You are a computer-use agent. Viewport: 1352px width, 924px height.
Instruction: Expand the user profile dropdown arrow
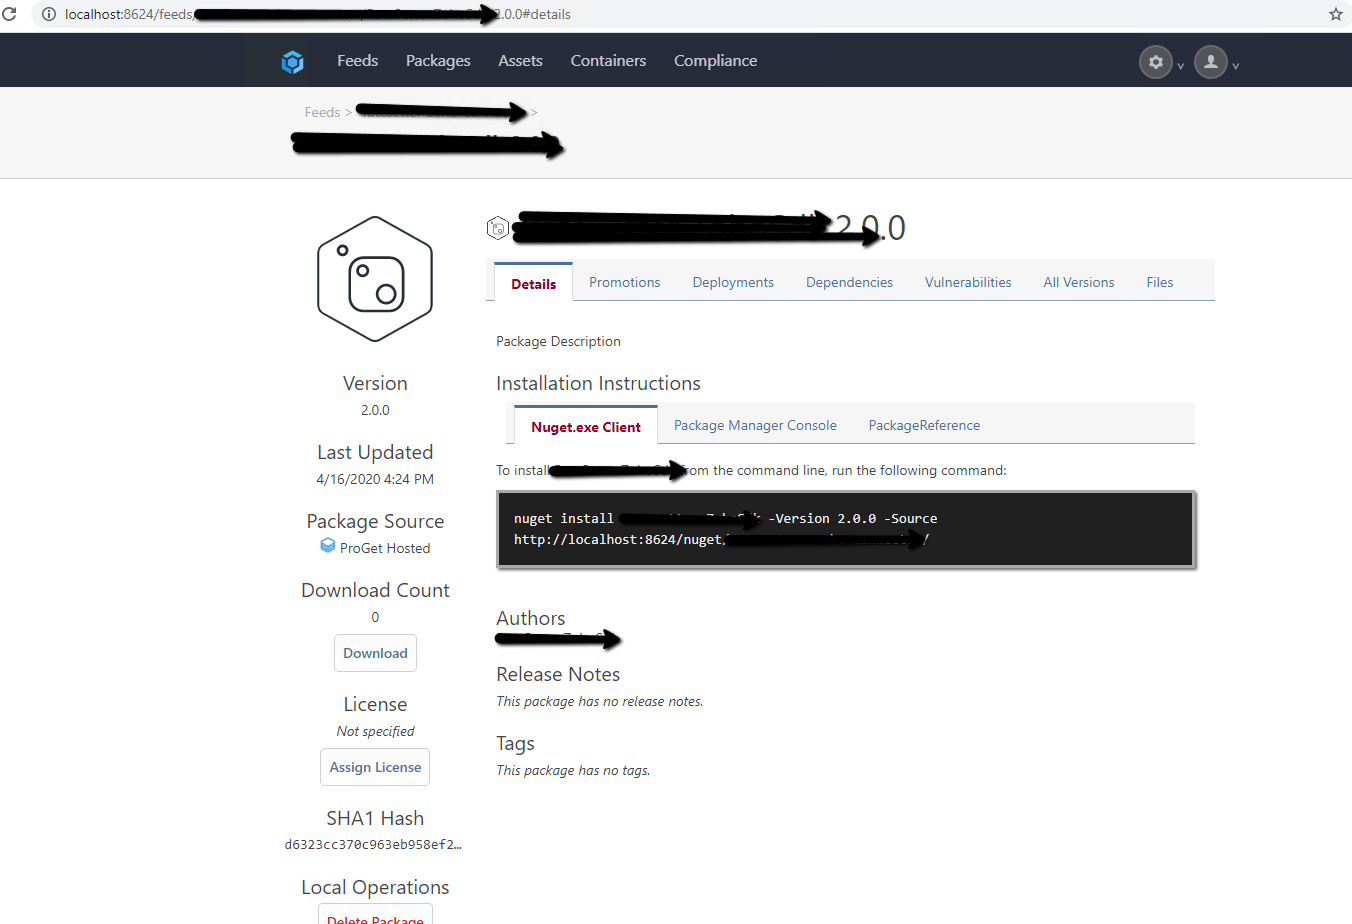click(x=1235, y=66)
